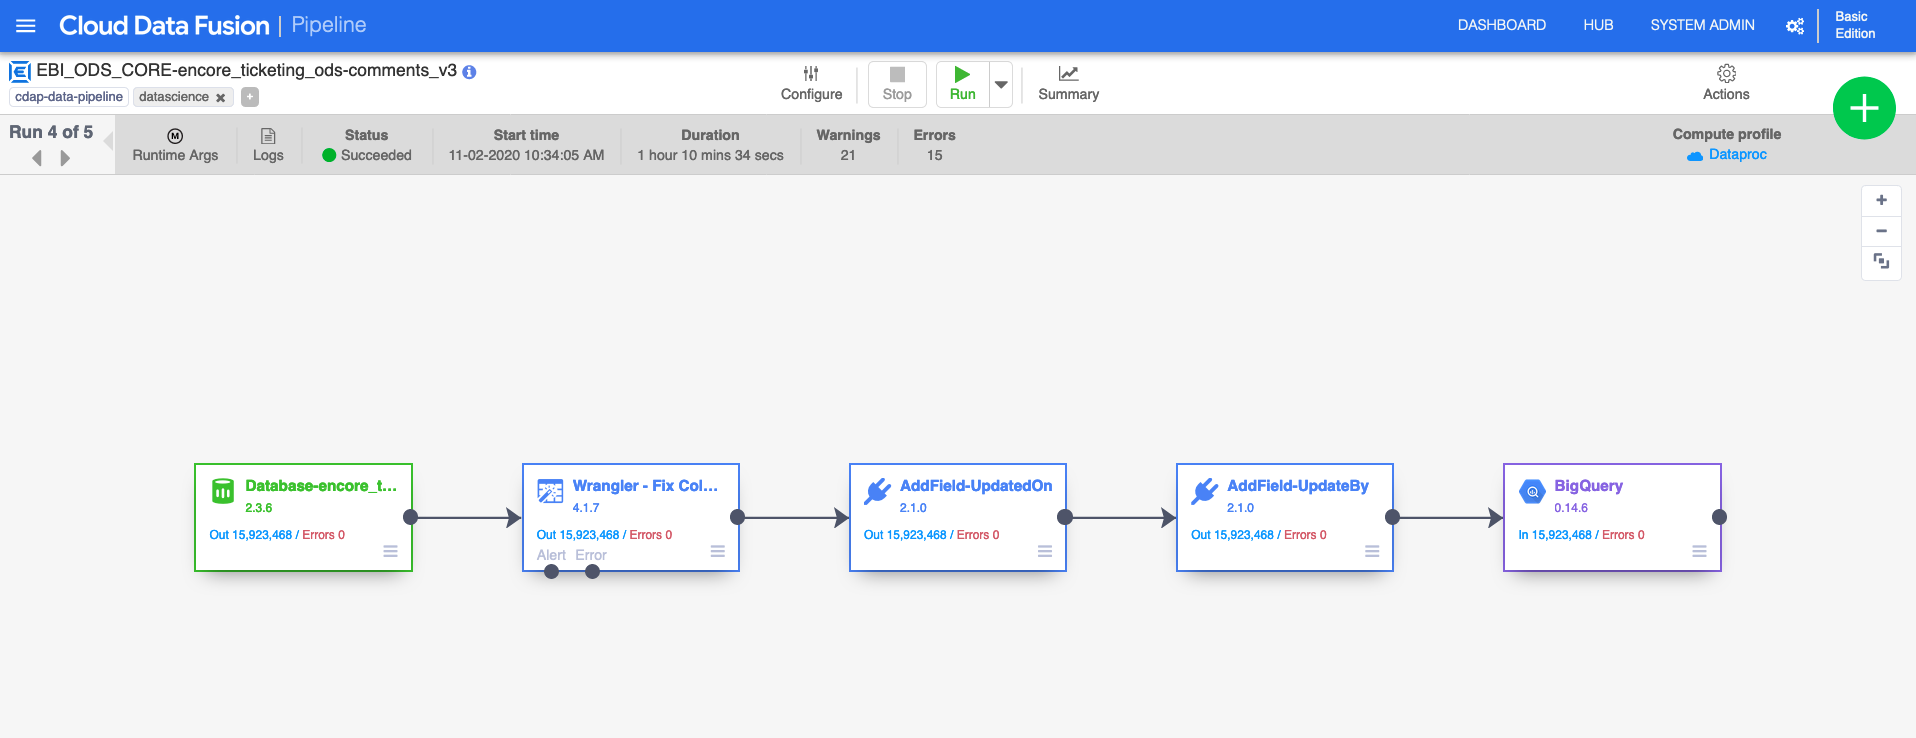Select the BigQuery sink node icon
Image resolution: width=1916 pixels, height=738 pixels.
(x=1532, y=491)
